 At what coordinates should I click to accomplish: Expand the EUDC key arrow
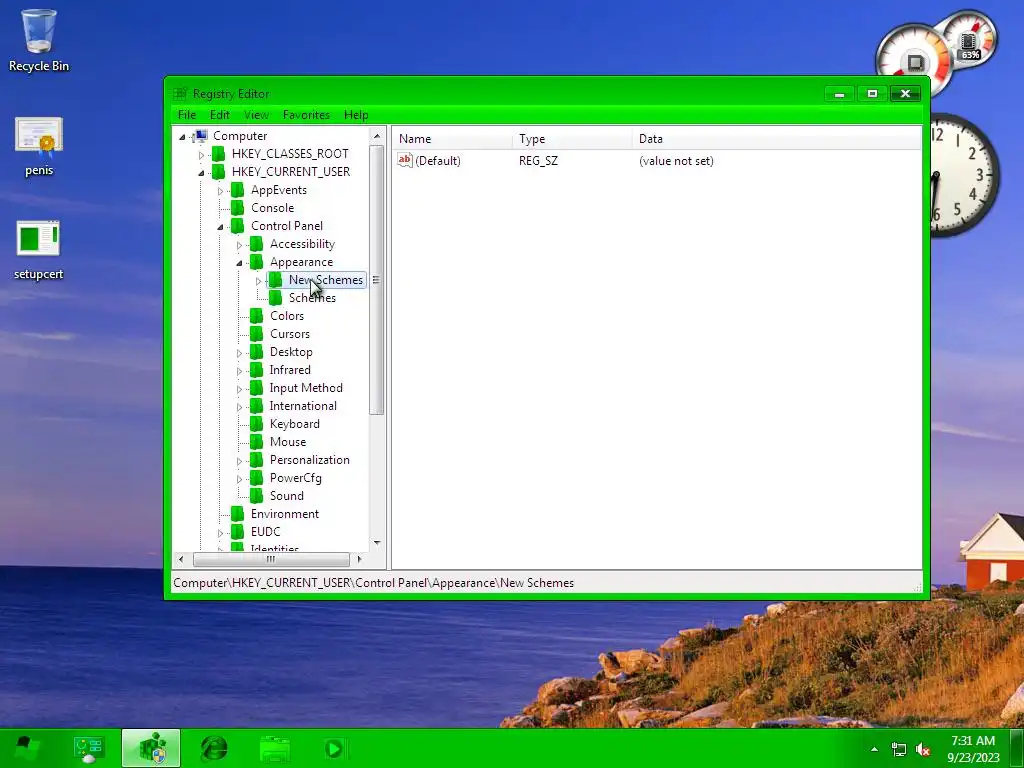click(x=220, y=533)
